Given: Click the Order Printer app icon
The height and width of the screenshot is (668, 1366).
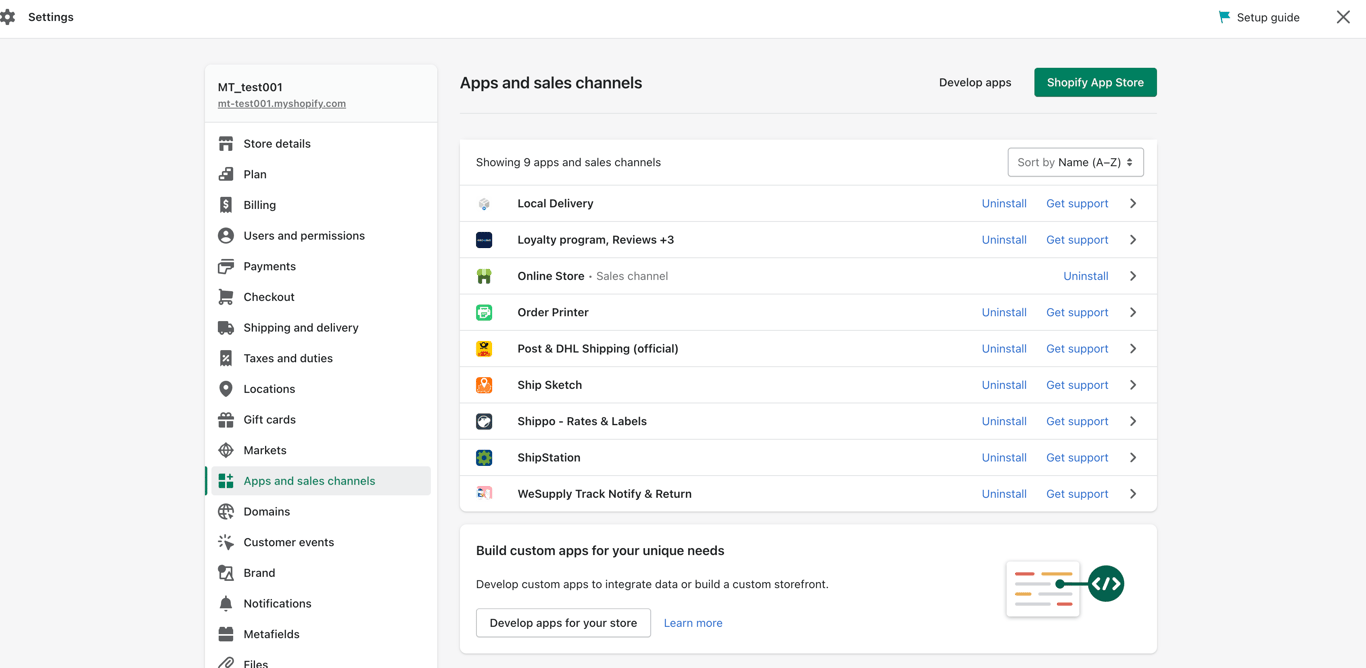Looking at the screenshot, I should point(484,313).
